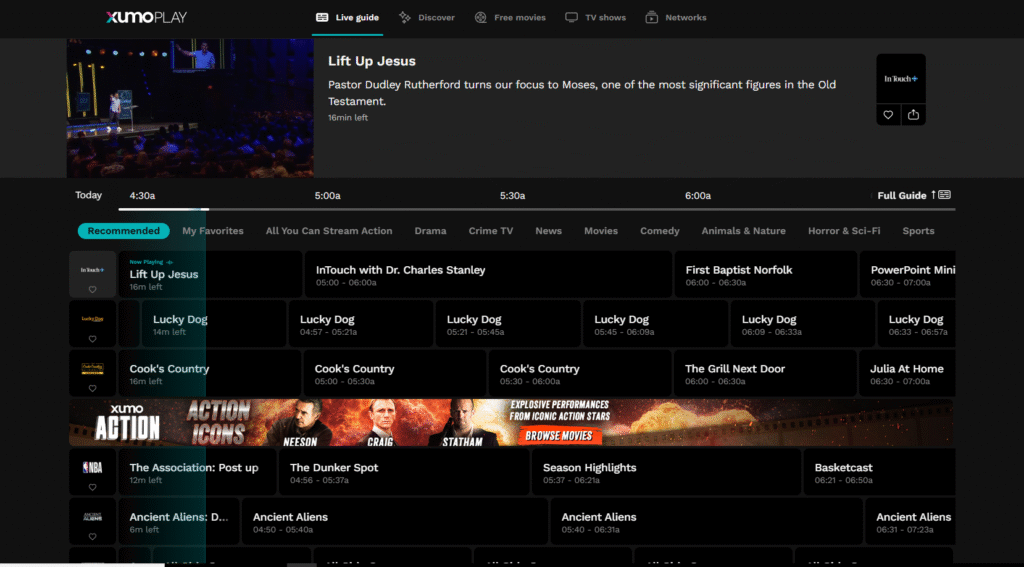1024x567 pixels.
Task: Open the NBA channel logo
Action: point(92,466)
